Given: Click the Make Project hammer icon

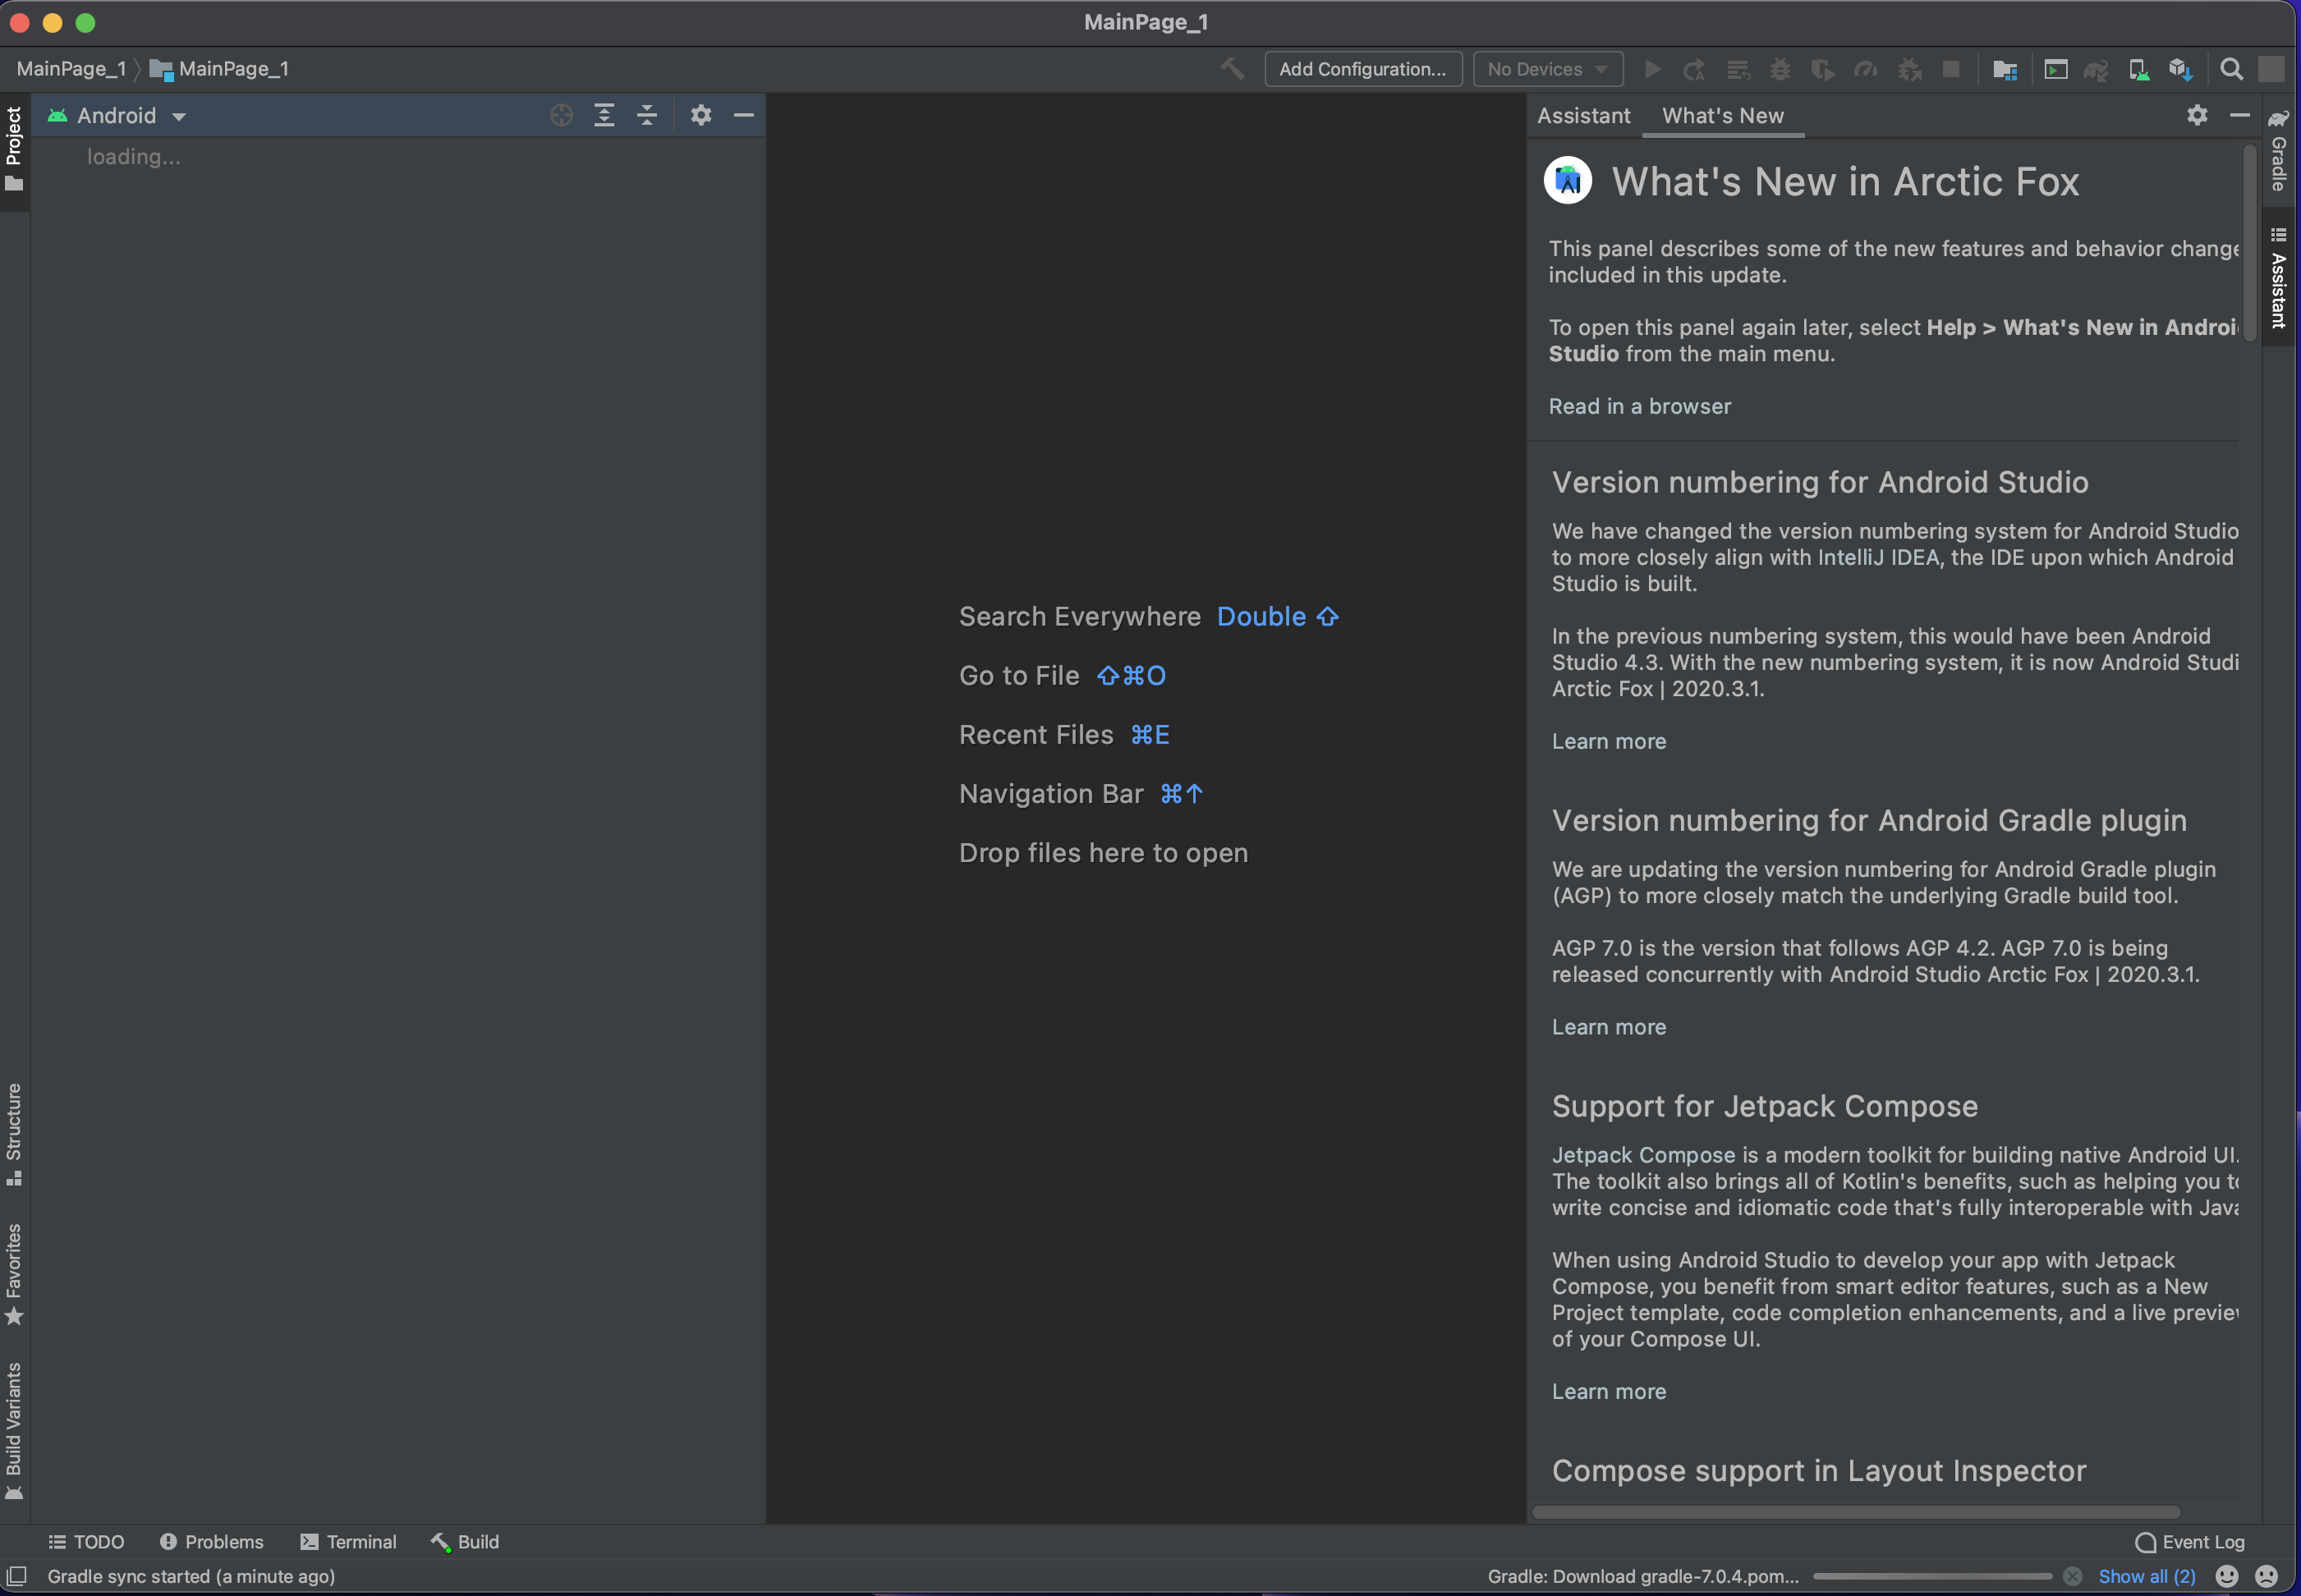Looking at the screenshot, I should tap(1232, 69).
